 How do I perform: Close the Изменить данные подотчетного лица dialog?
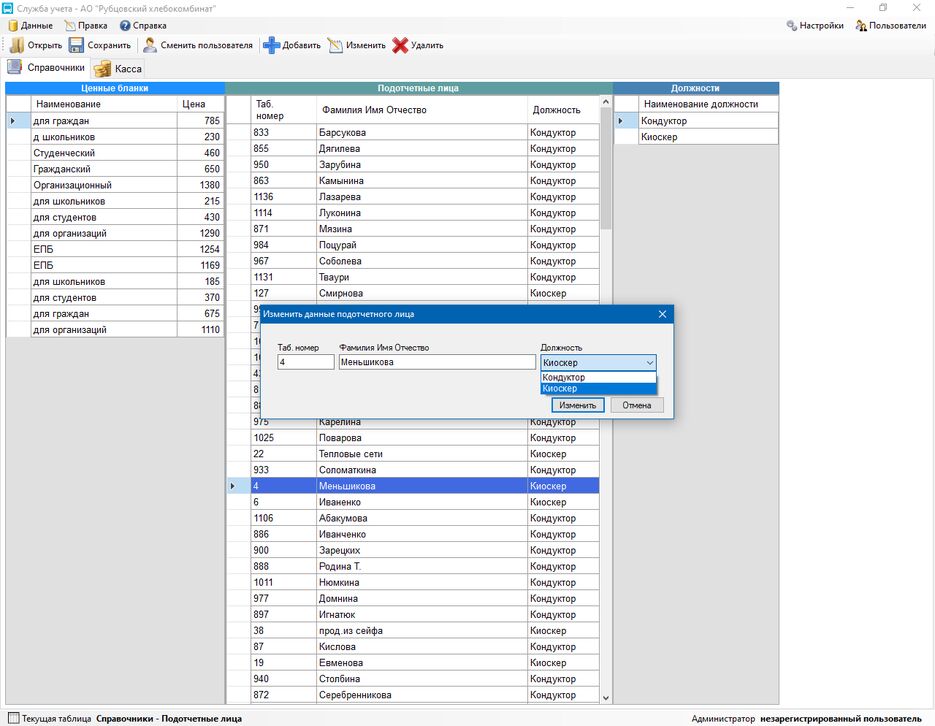pyautogui.click(x=662, y=314)
